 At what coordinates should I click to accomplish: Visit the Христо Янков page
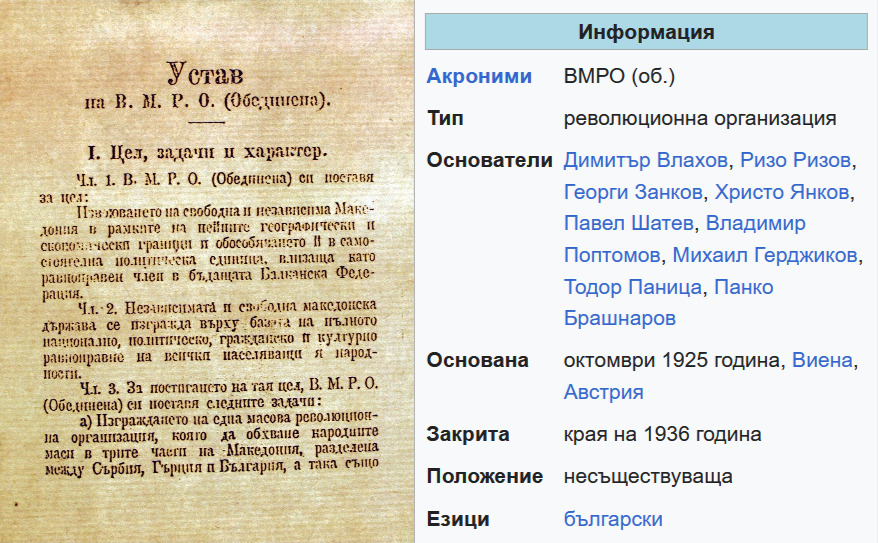point(782,192)
